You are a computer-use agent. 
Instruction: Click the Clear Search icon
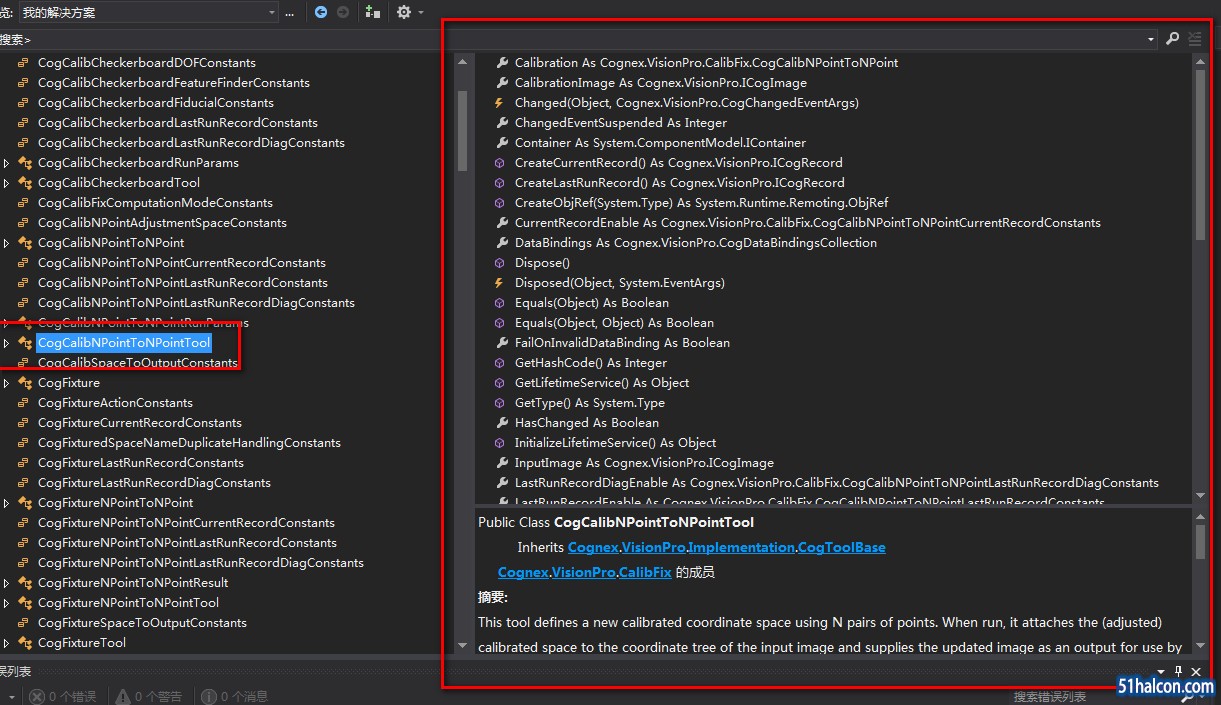coord(1195,39)
